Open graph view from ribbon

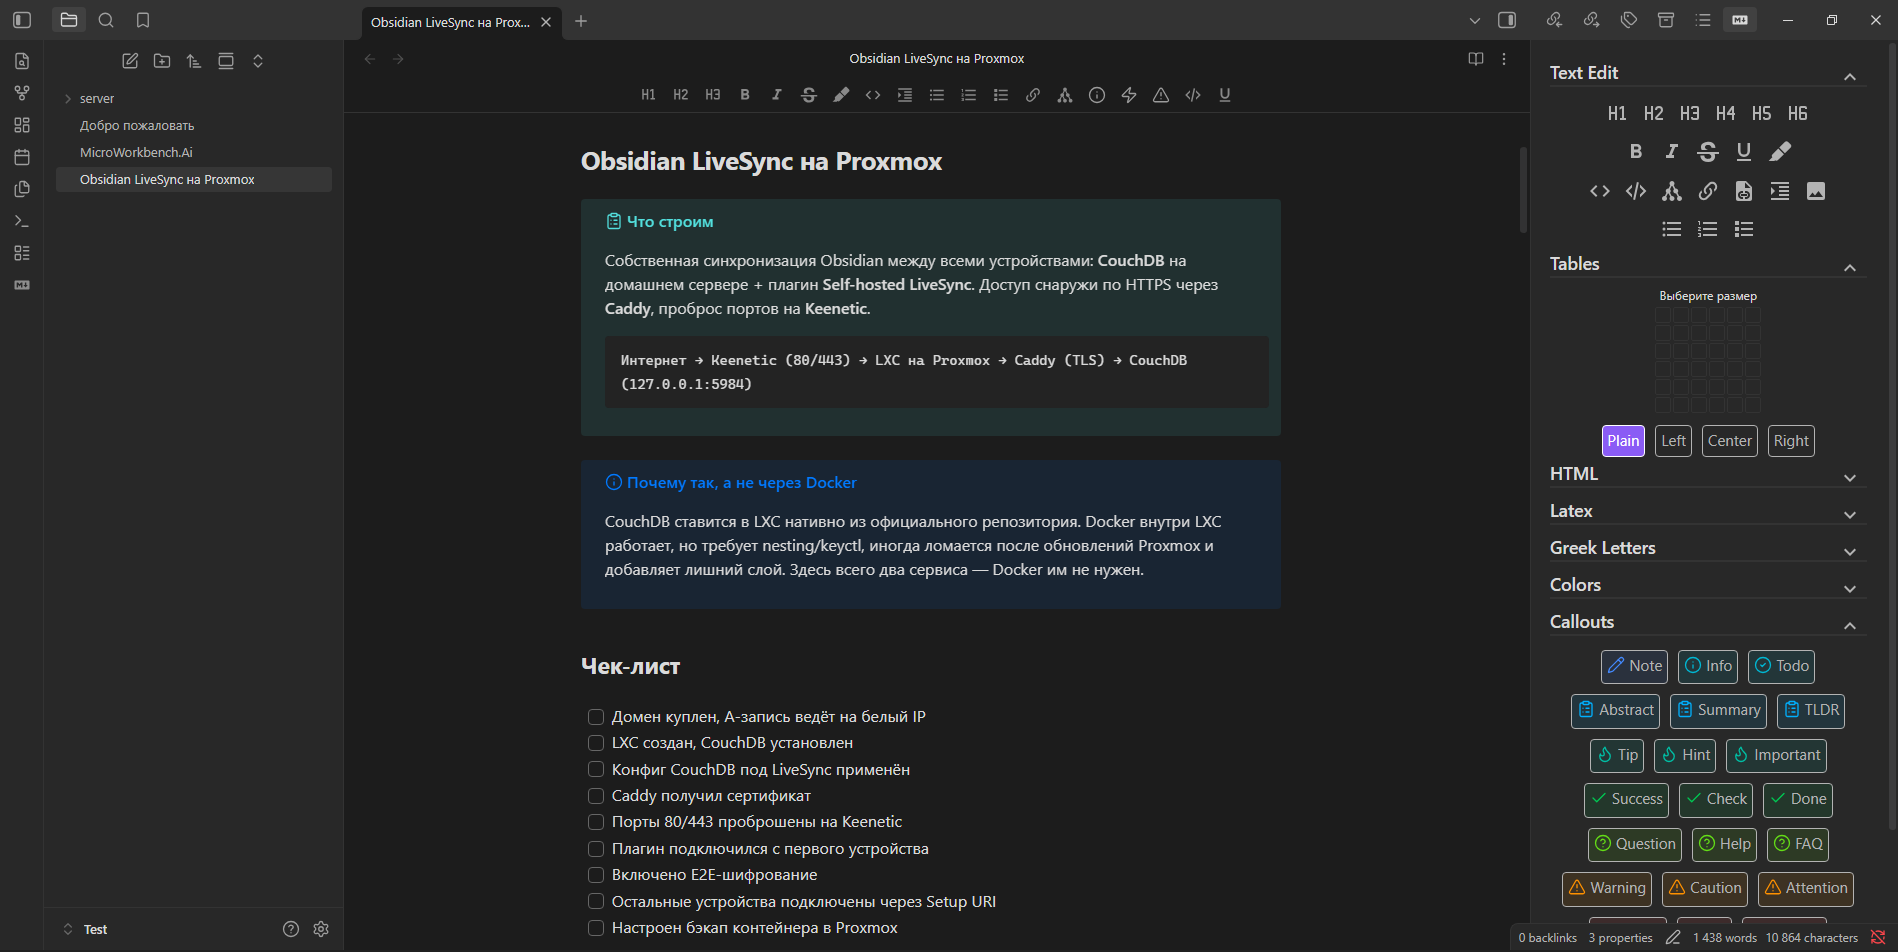click(x=22, y=93)
